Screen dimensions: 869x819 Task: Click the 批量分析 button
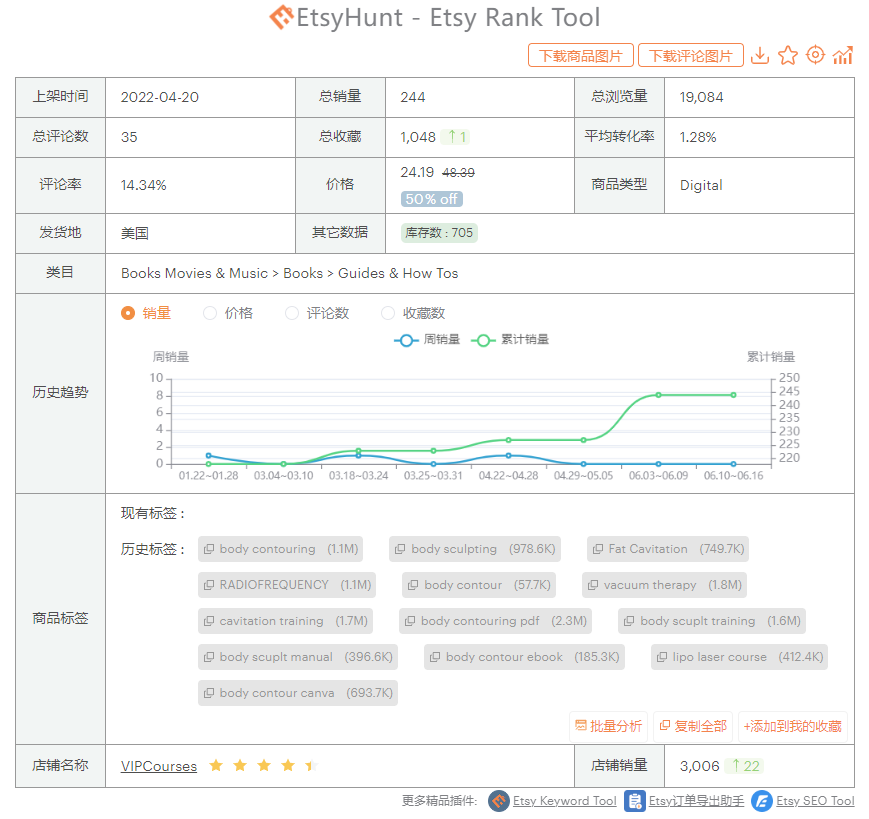tap(608, 726)
